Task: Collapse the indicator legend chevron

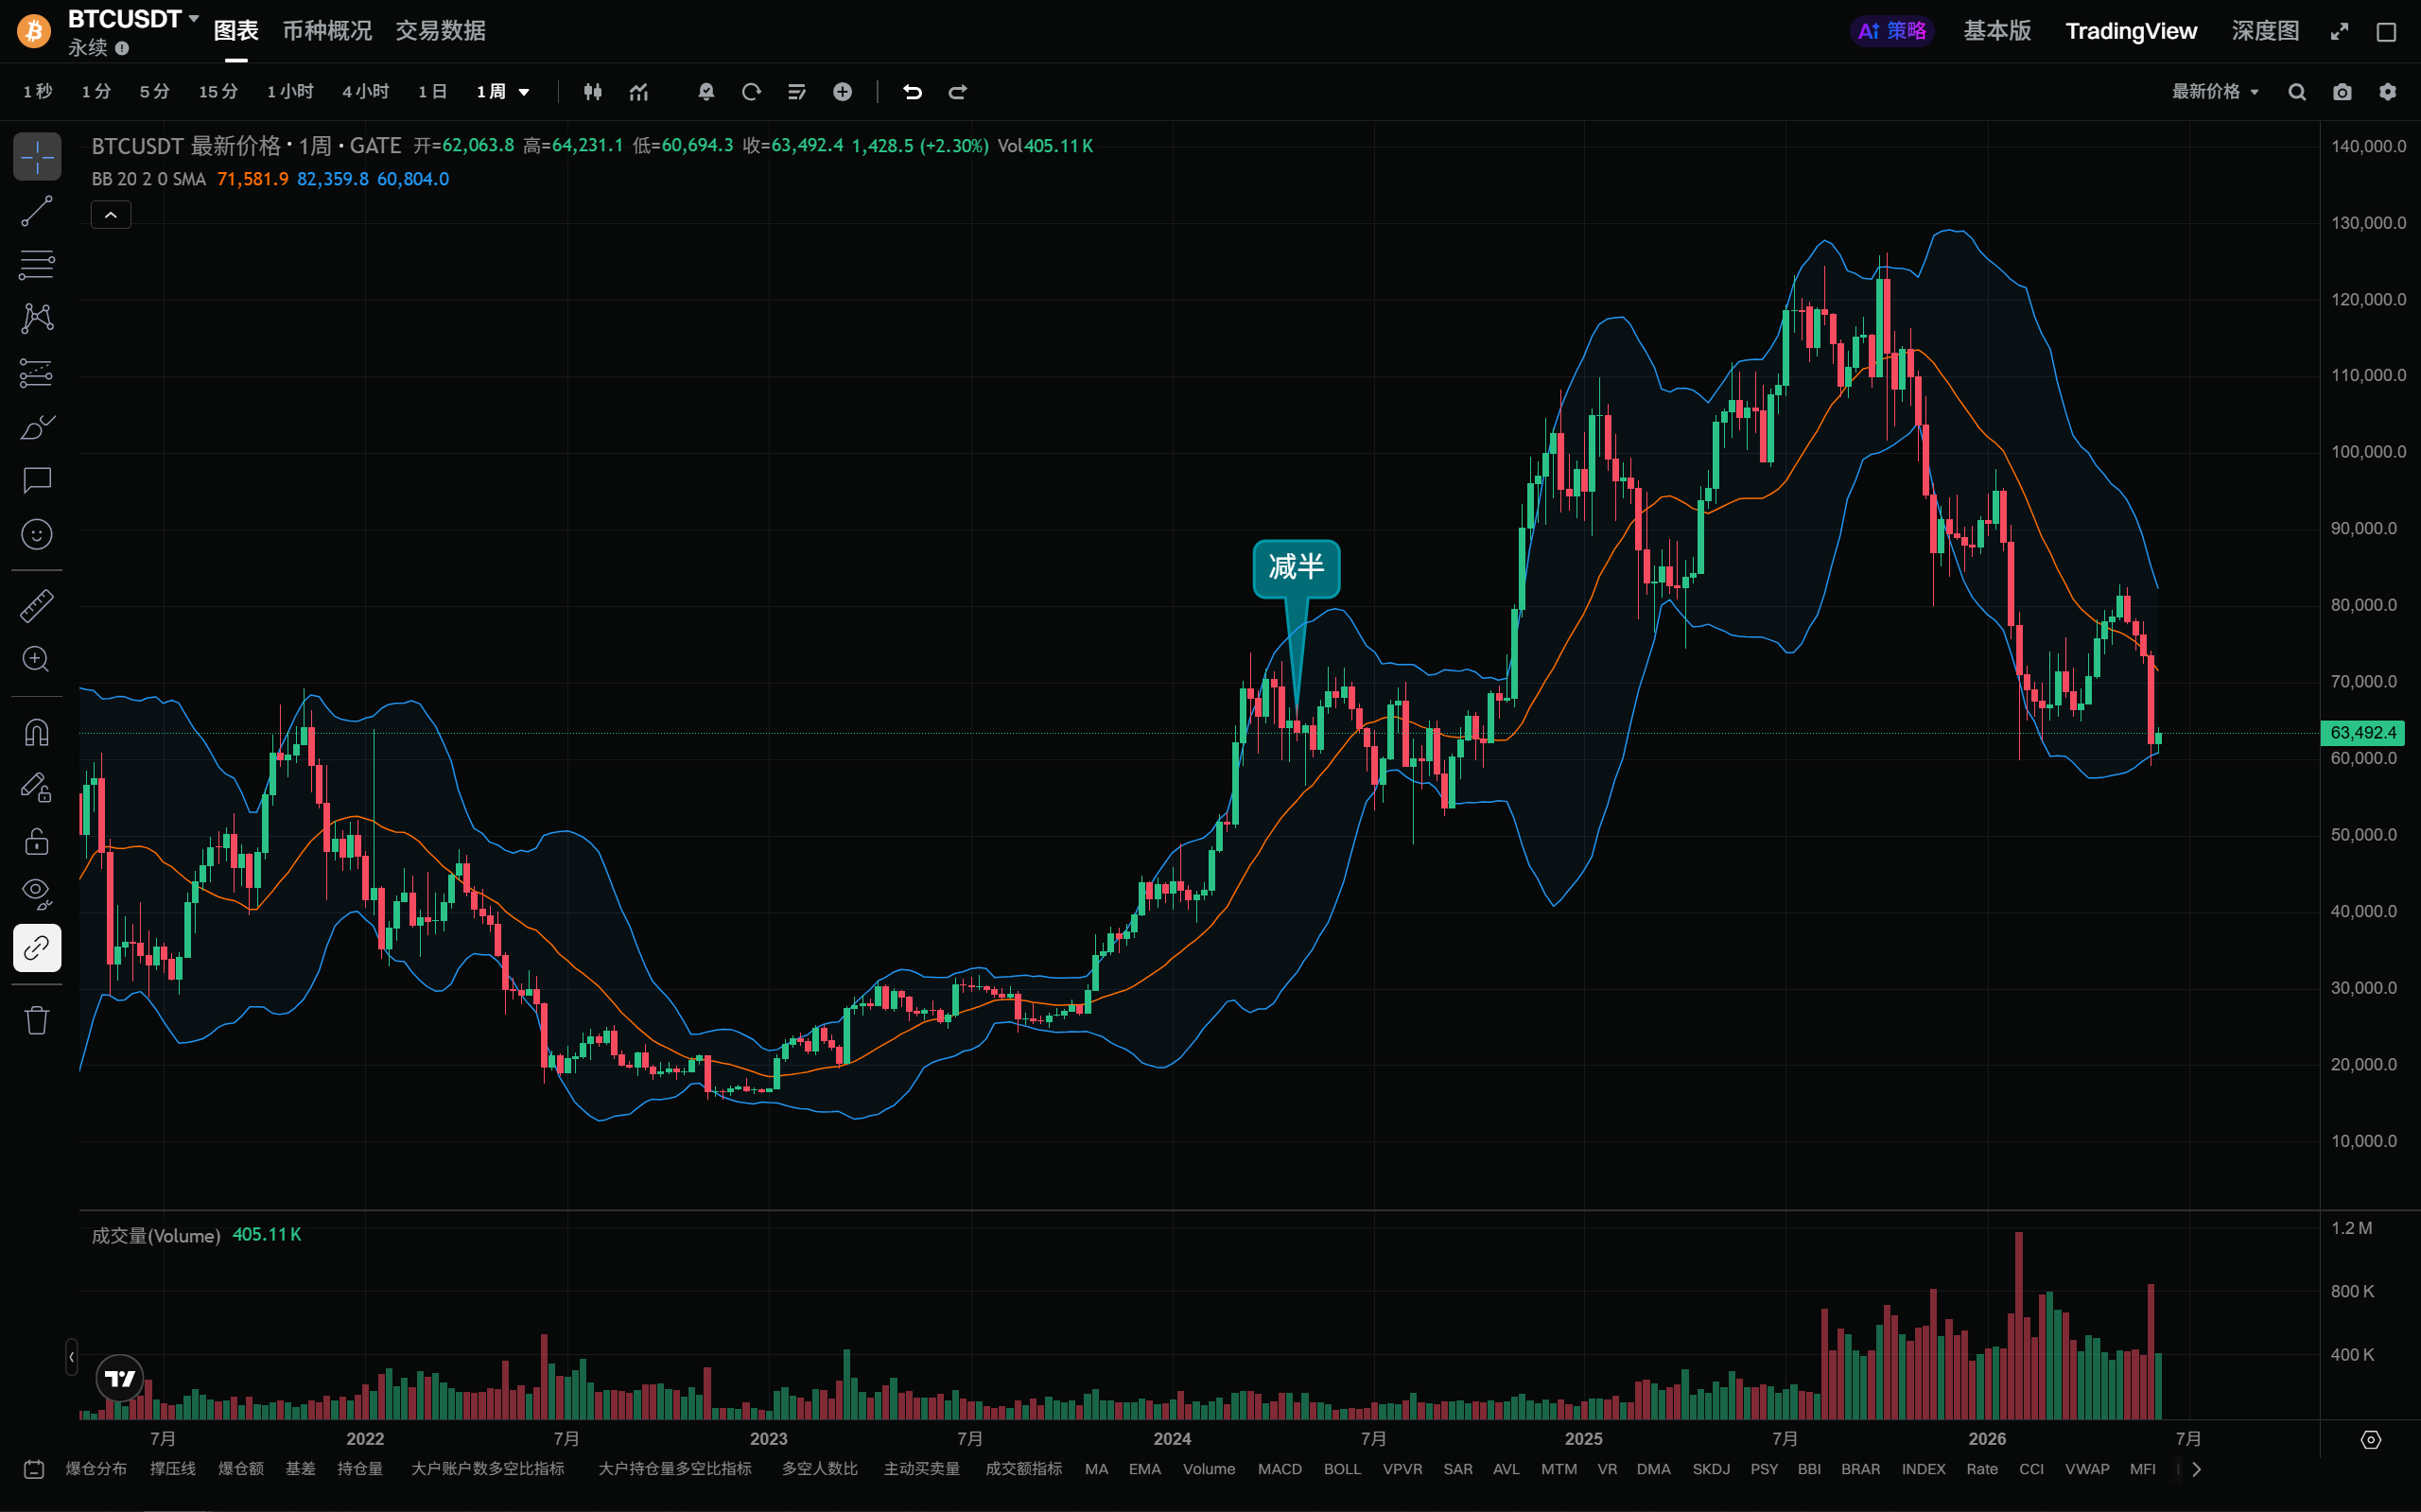Action: (x=111, y=215)
